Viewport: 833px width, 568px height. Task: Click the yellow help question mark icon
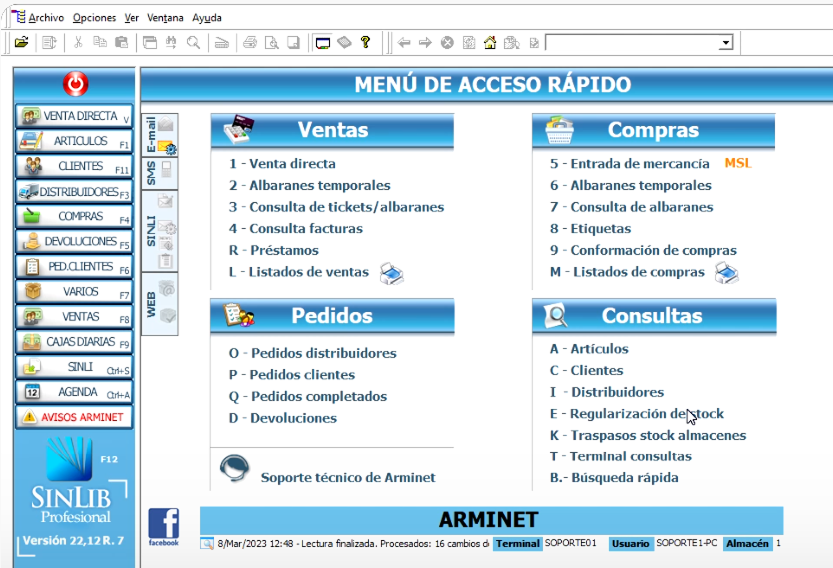pos(366,43)
